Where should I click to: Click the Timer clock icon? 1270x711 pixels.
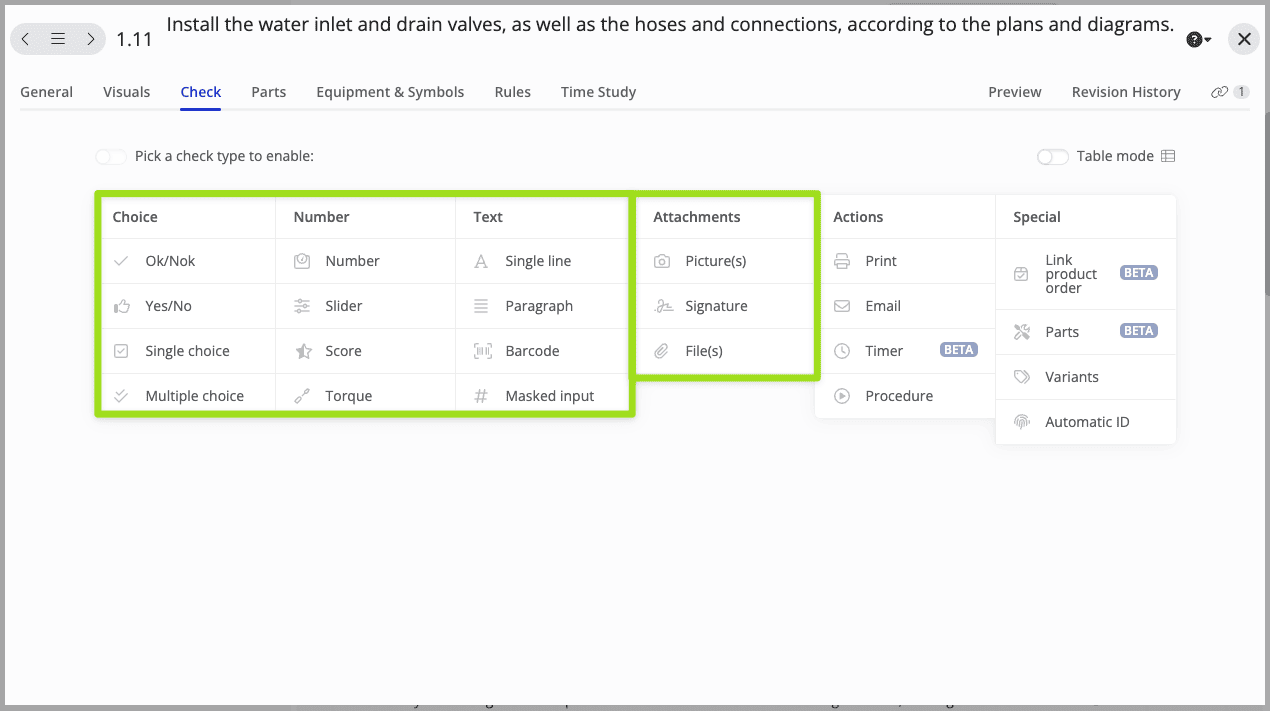tap(842, 351)
